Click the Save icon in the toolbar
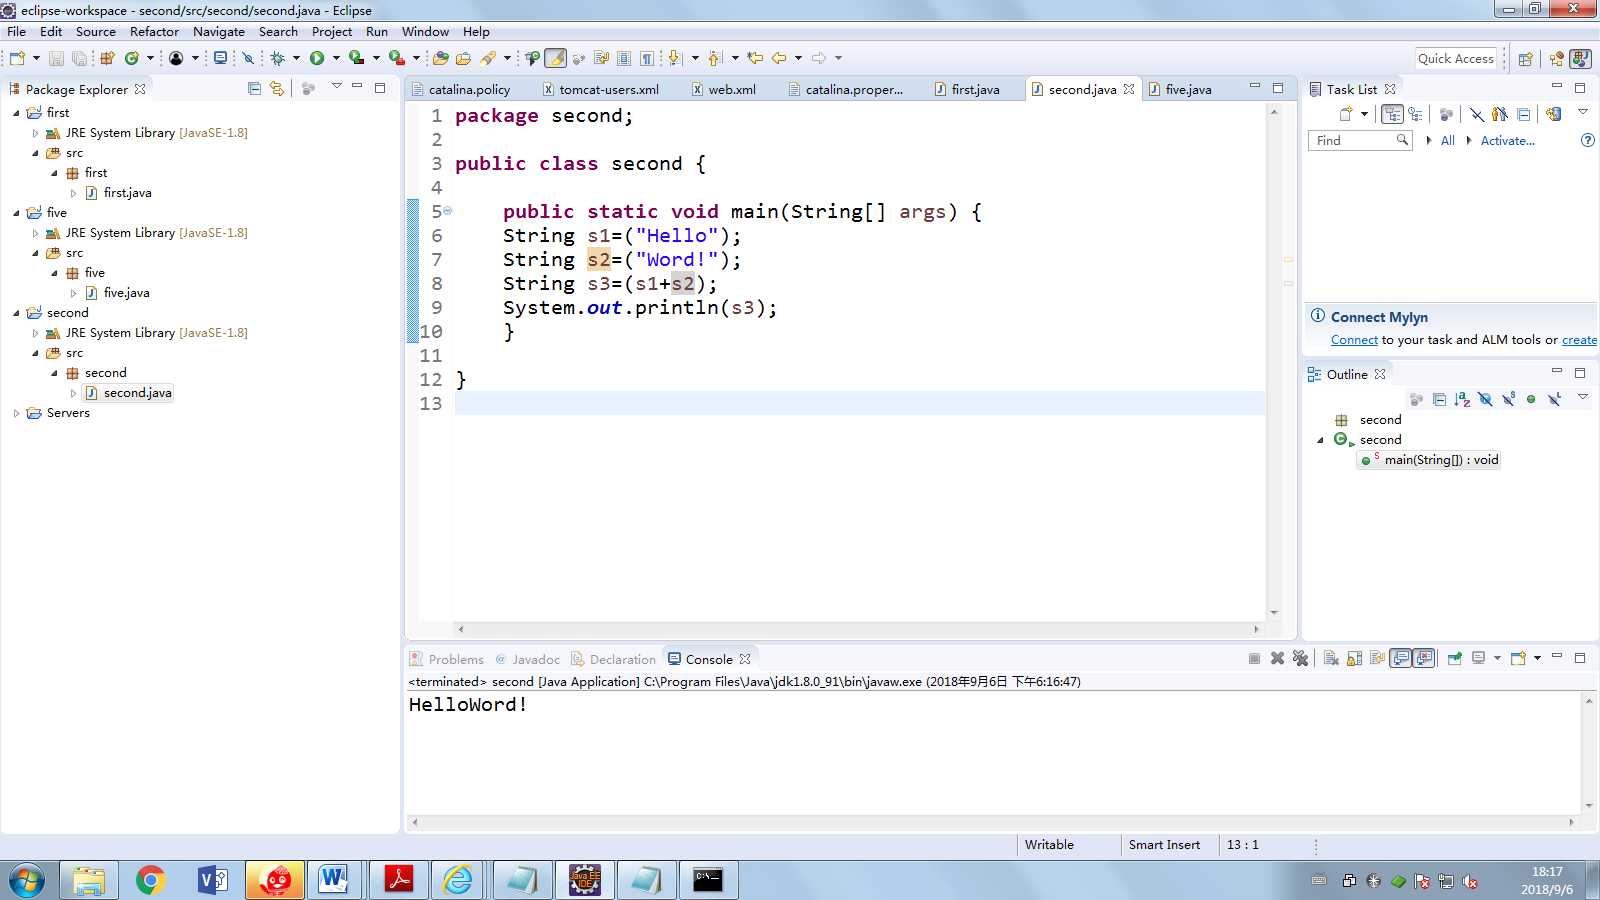The image size is (1600, 900). tap(56, 58)
